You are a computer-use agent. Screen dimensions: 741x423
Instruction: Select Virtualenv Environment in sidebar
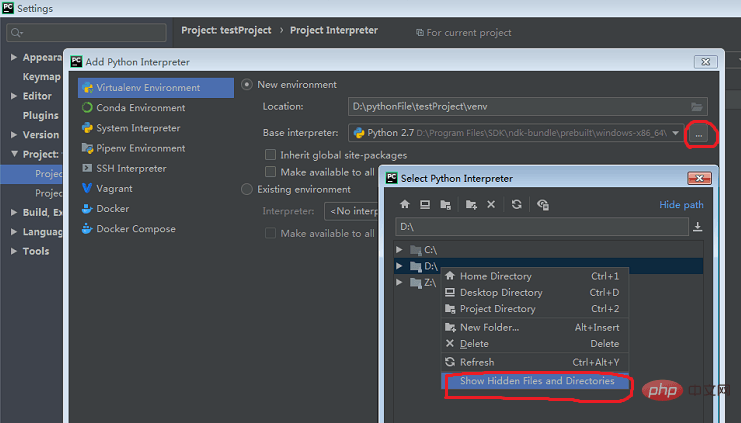pos(156,88)
